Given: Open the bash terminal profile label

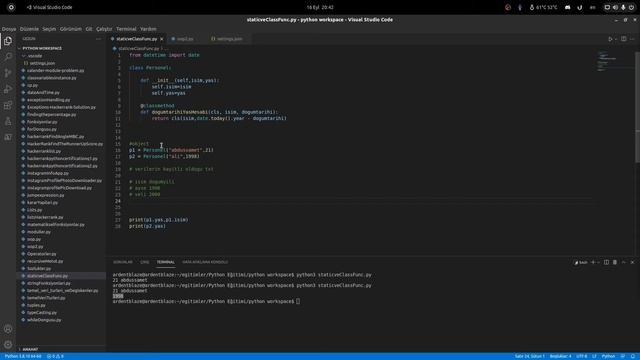Looking at the screenshot, I should (x=581, y=262).
